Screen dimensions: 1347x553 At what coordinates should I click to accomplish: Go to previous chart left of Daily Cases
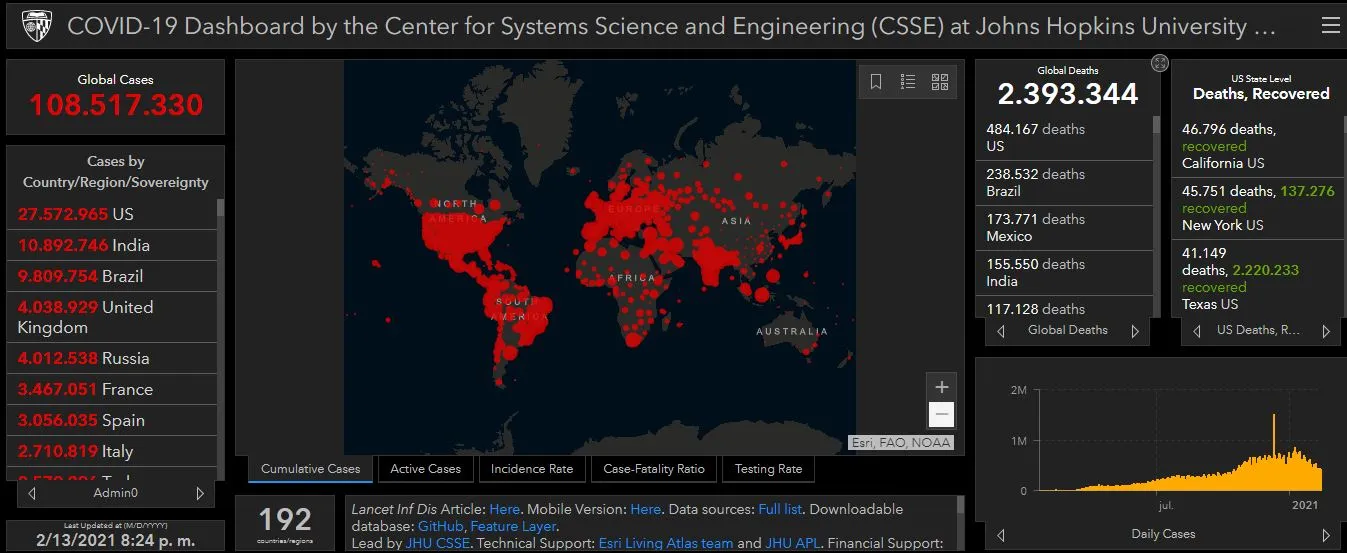tap(1001, 535)
